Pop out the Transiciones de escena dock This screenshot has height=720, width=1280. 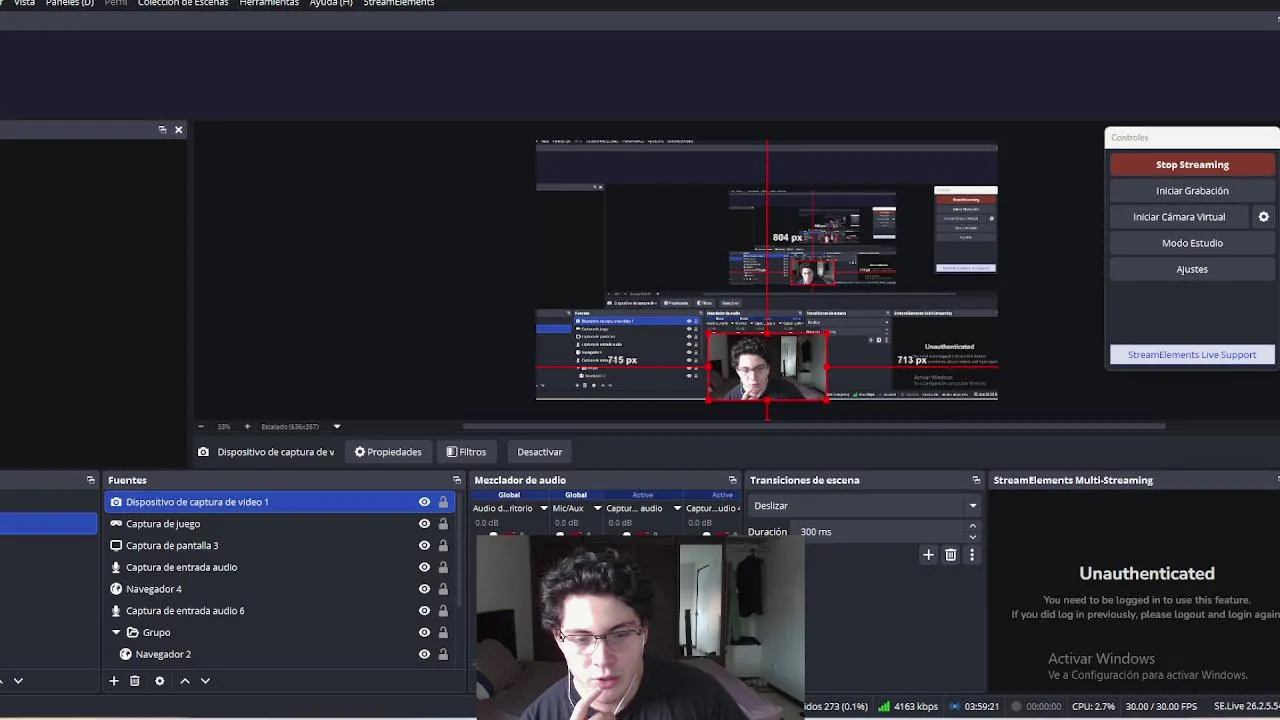tap(976, 480)
